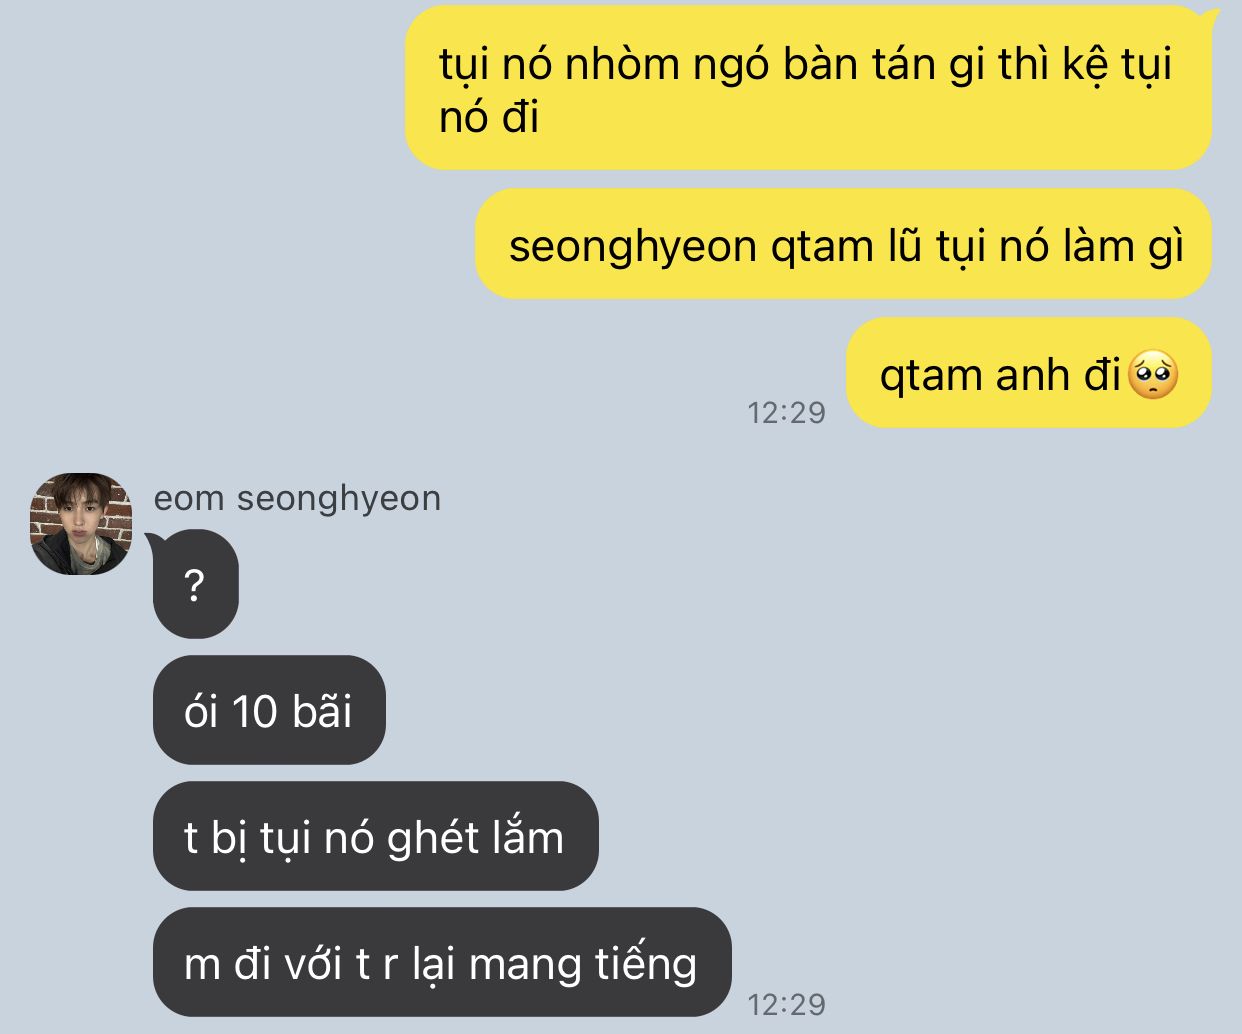Tap the 't bị tụi nó ghét lắm' bubble

click(x=375, y=836)
